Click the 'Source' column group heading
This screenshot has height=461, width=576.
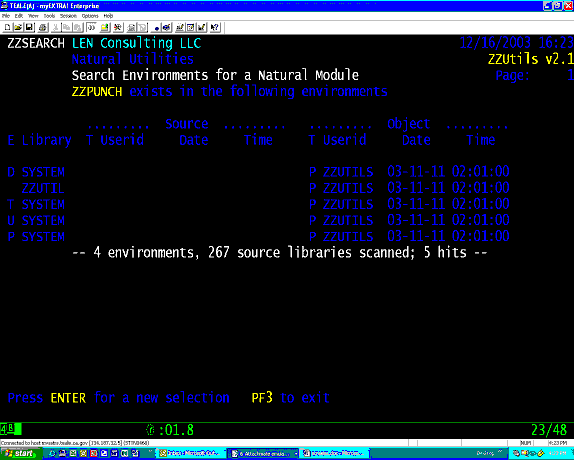pos(187,124)
